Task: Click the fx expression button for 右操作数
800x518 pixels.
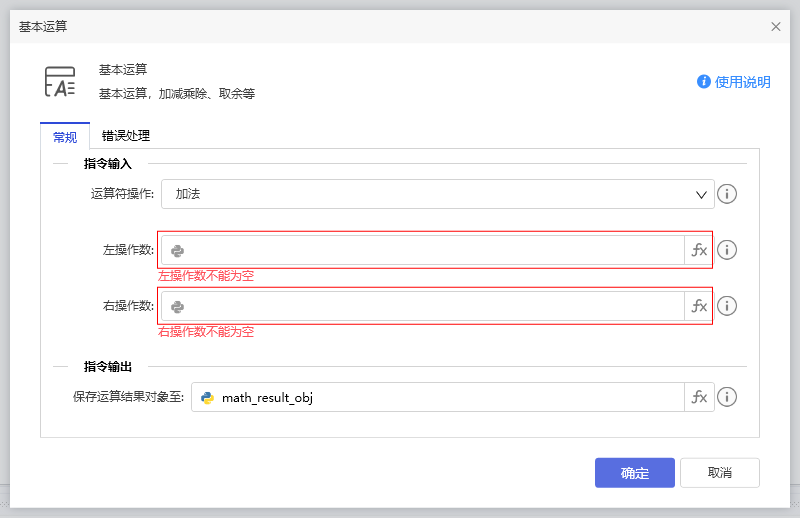Action: coord(699,306)
